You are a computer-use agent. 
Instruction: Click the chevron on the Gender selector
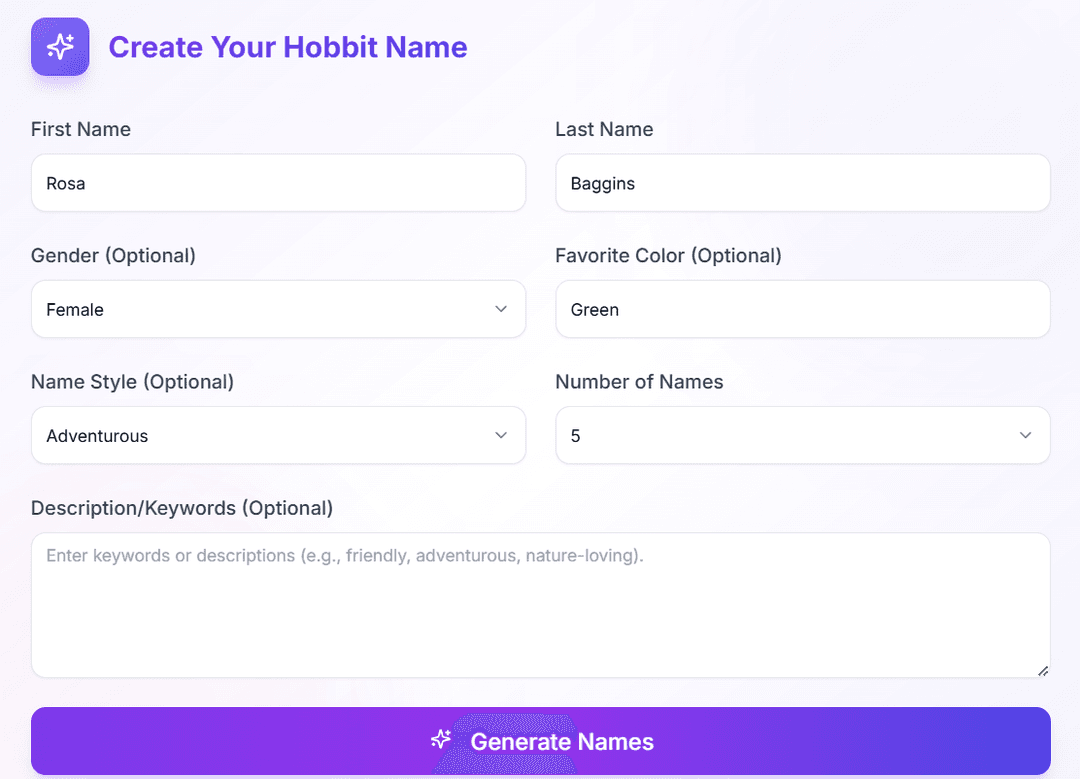(x=501, y=309)
